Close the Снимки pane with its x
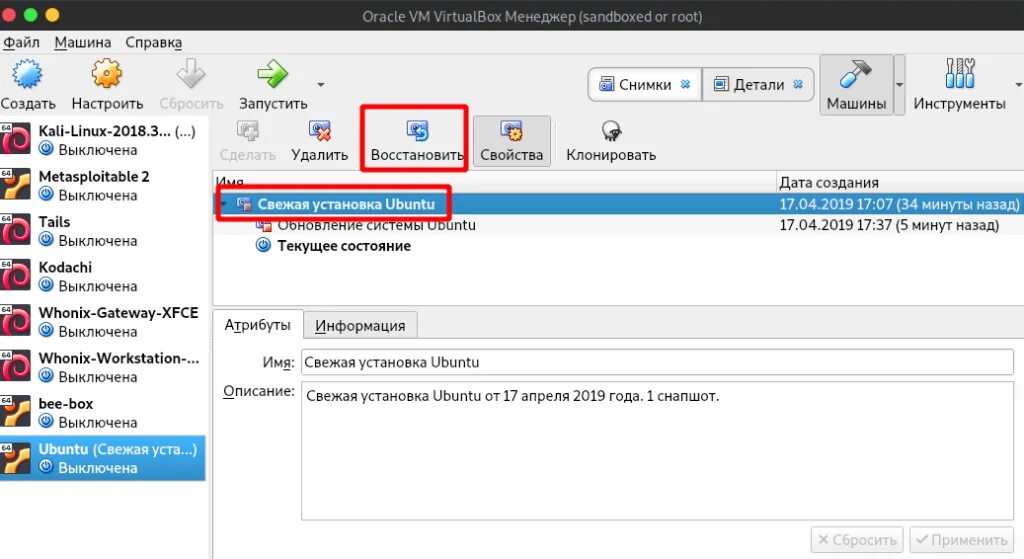Image resolution: width=1024 pixels, height=559 pixels. pos(685,84)
